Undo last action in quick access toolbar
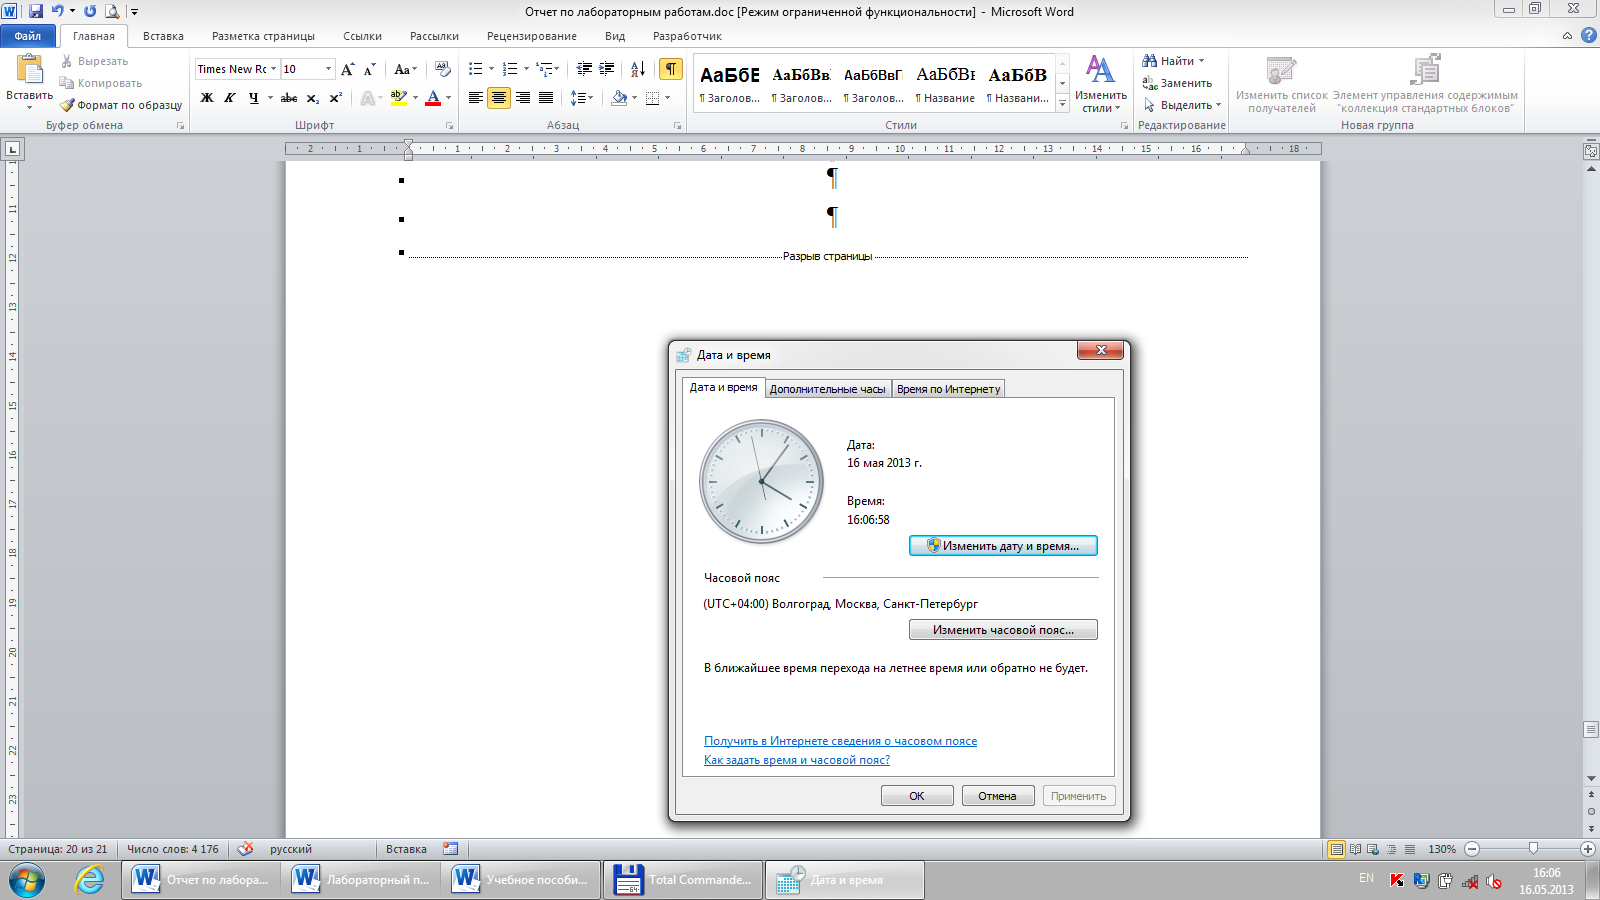1600x900 pixels. coord(58,11)
